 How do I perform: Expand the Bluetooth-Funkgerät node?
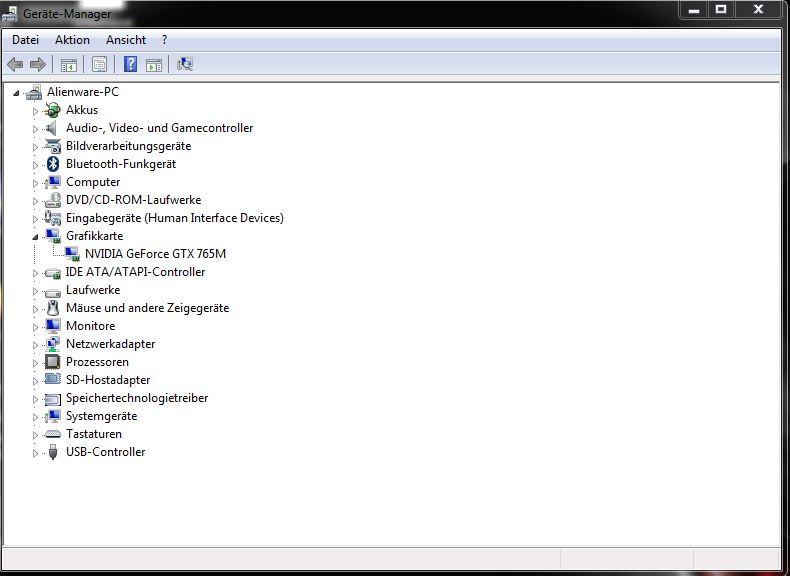point(35,165)
